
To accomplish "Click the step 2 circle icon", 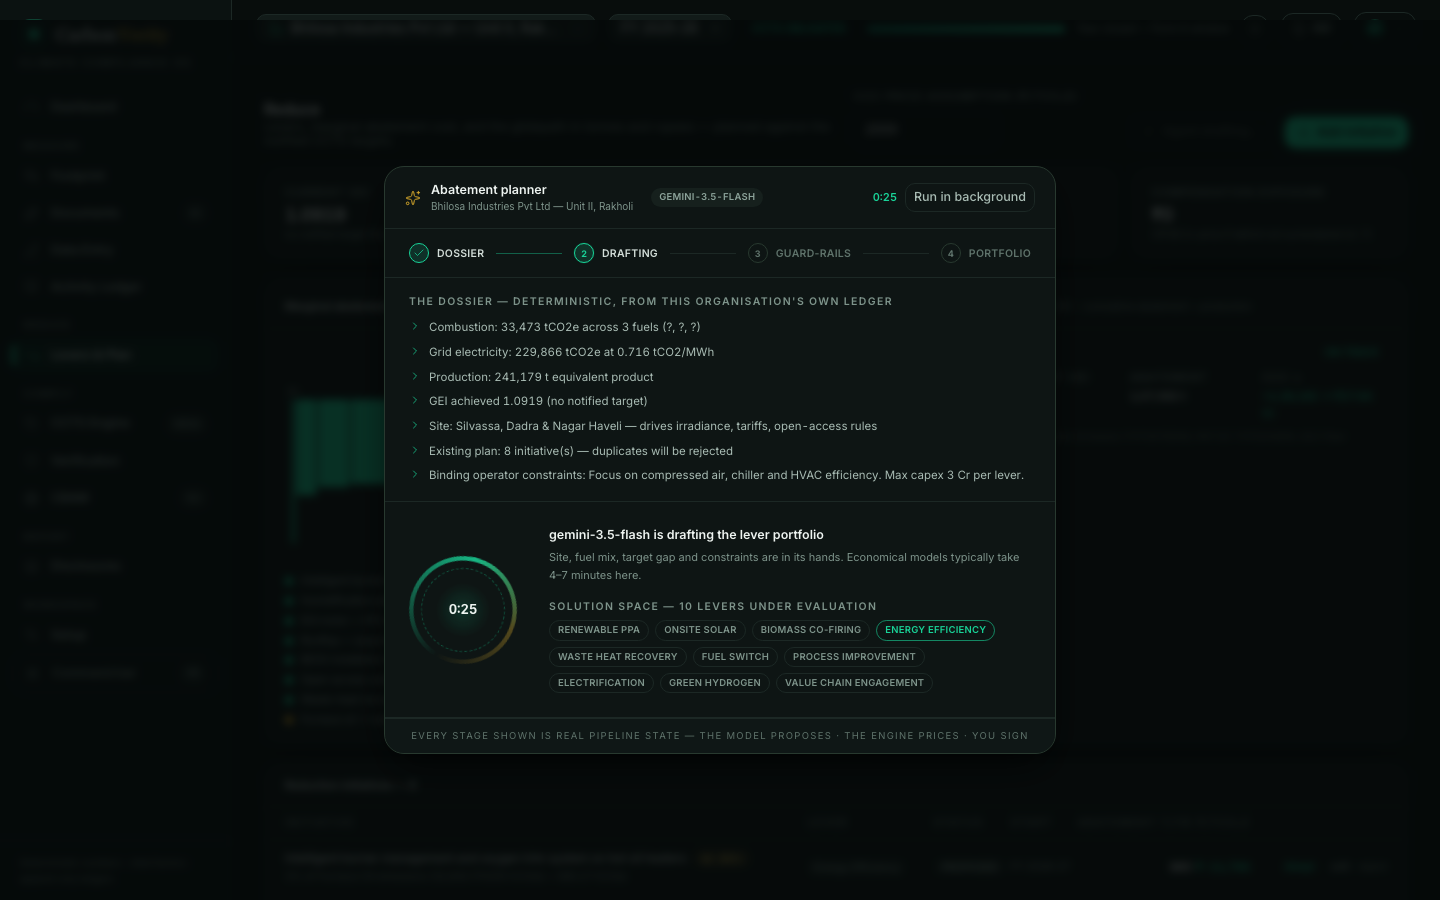I will [584, 253].
